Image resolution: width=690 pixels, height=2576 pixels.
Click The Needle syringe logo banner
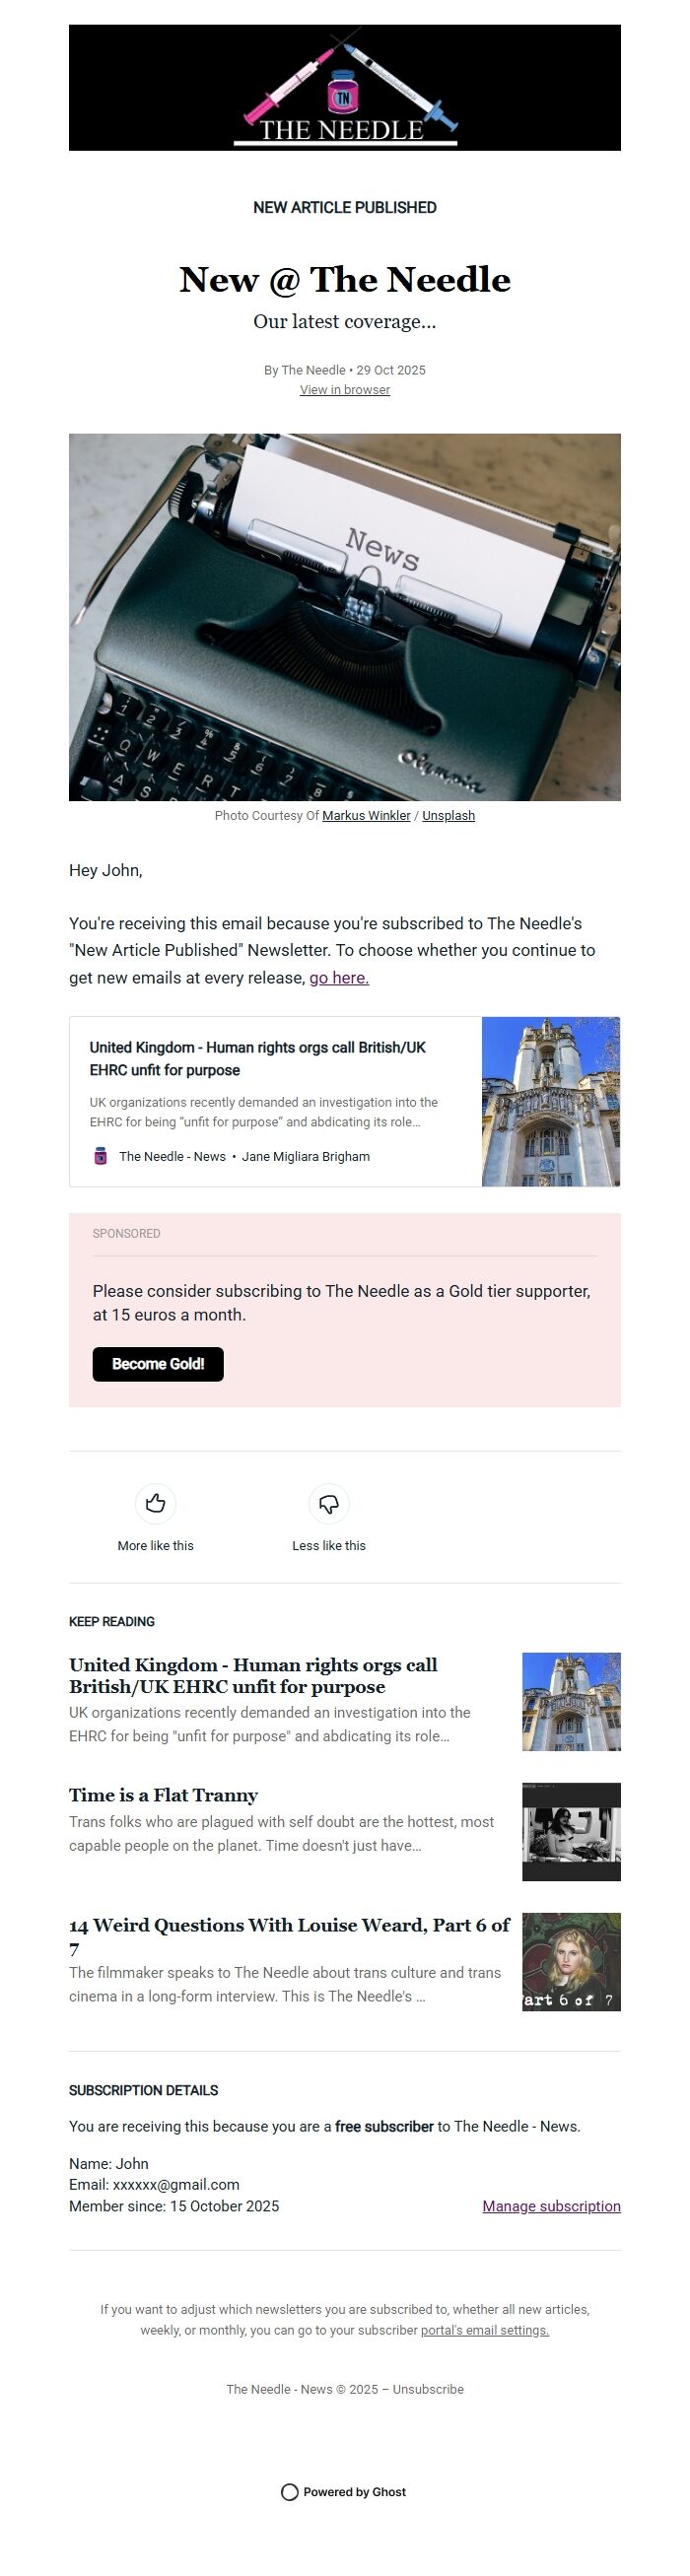click(x=344, y=91)
